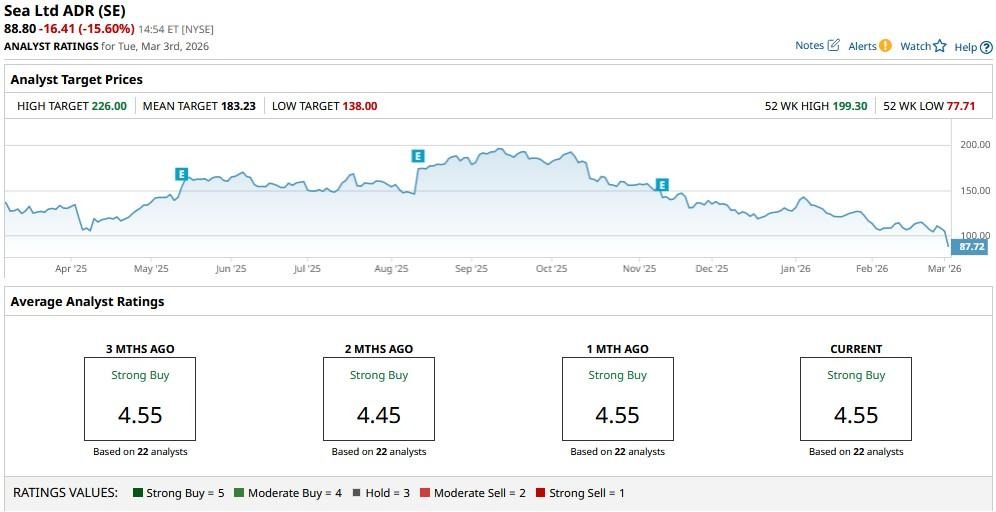Click the 52 WK HIGH 199.30 value
The width and height of the screenshot is (996, 512).
(849, 106)
